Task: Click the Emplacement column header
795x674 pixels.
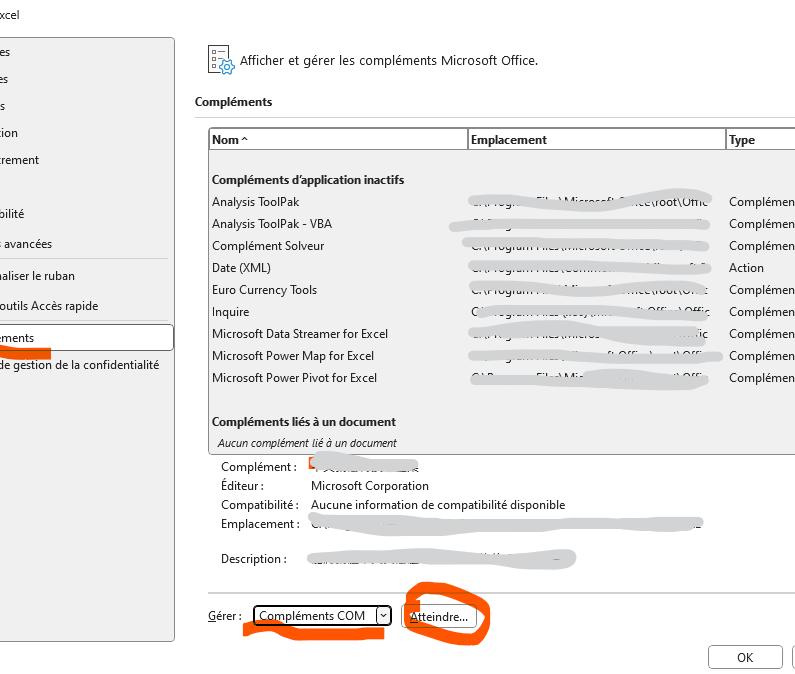Action: 596,139
